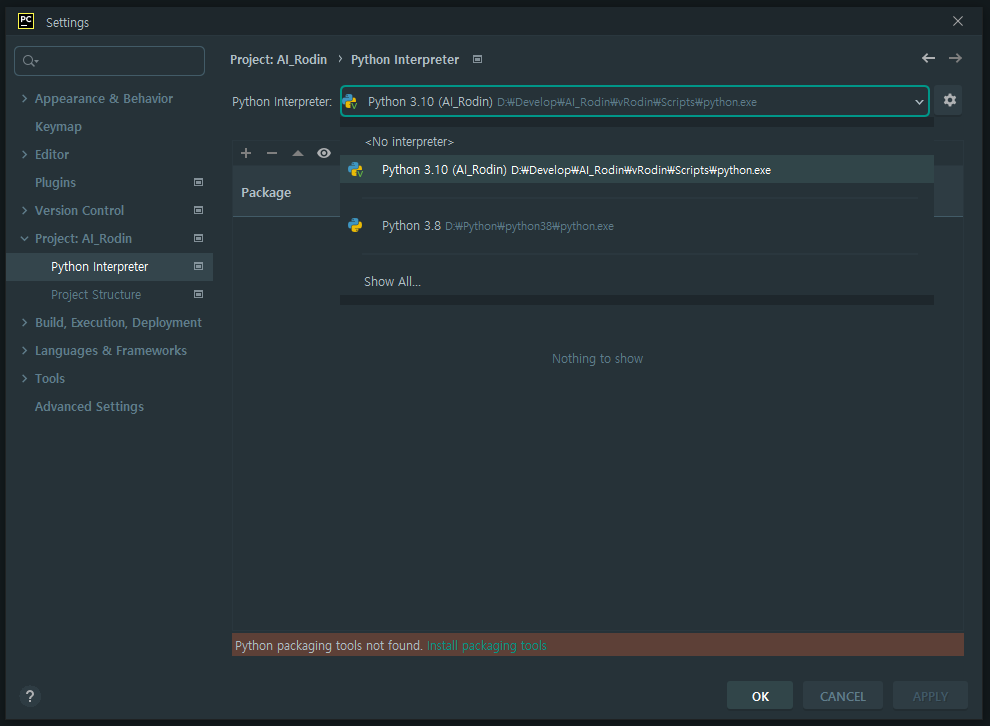990x726 pixels.
Task: Select Python 3.8 interpreter option
Action: click(x=636, y=225)
